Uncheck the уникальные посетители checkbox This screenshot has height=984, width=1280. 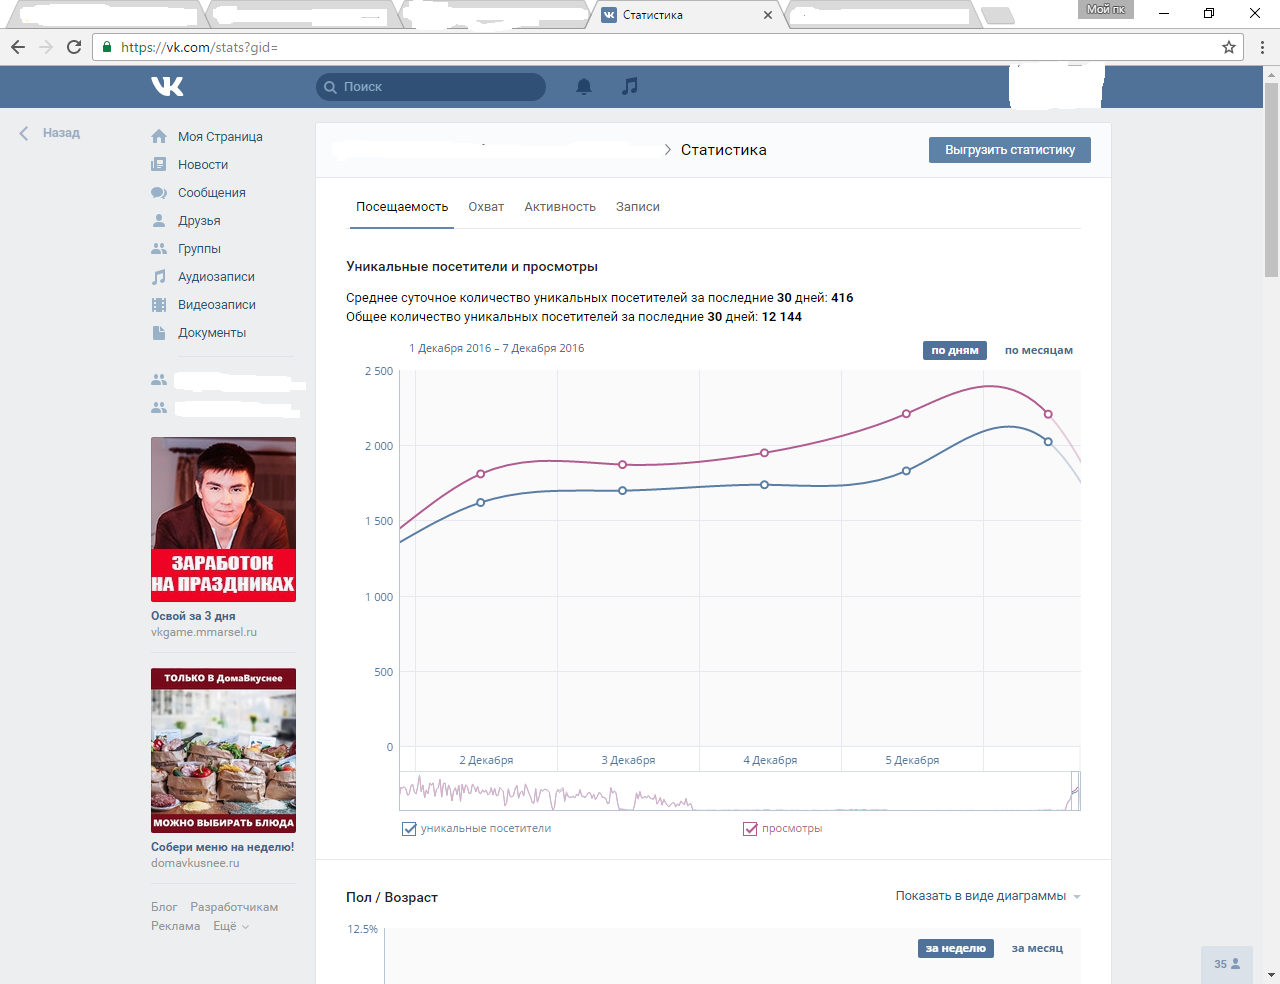(409, 829)
